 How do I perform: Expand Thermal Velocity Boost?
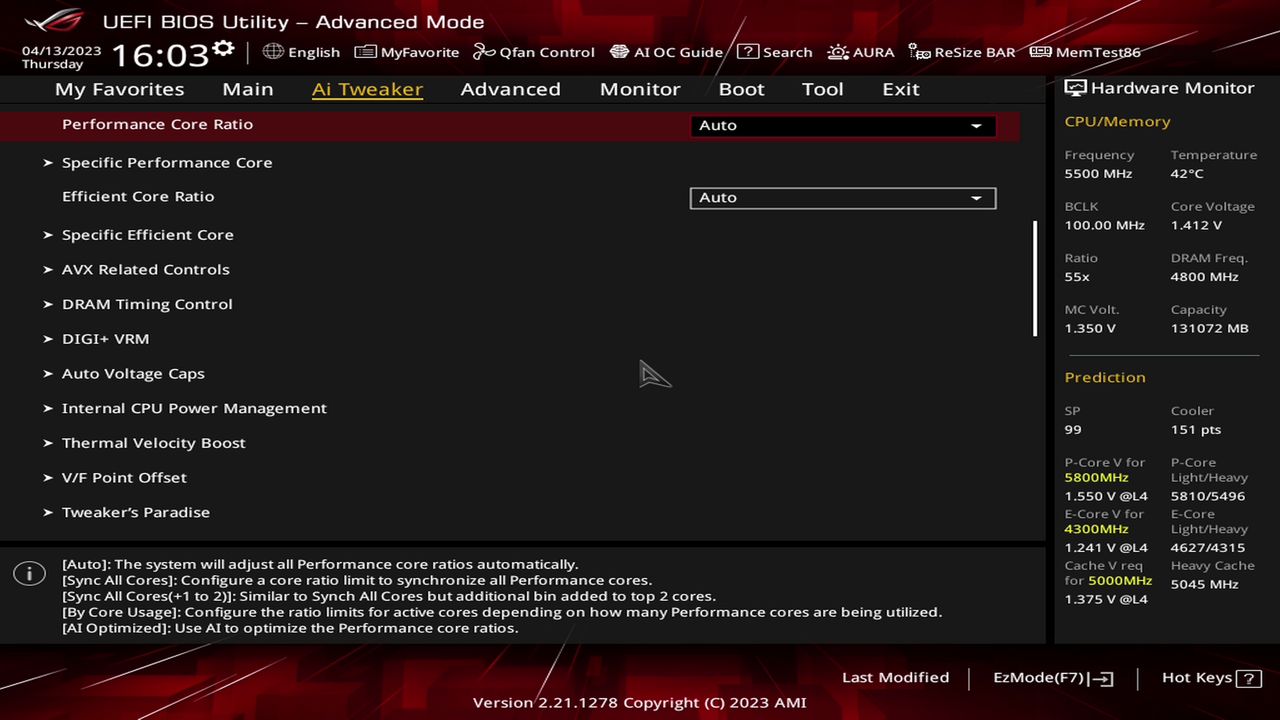[154, 443]
